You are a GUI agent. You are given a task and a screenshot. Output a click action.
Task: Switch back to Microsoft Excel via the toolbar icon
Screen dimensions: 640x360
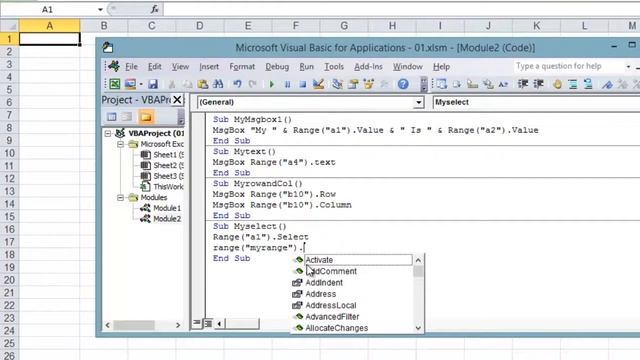(x=115, y=84)
